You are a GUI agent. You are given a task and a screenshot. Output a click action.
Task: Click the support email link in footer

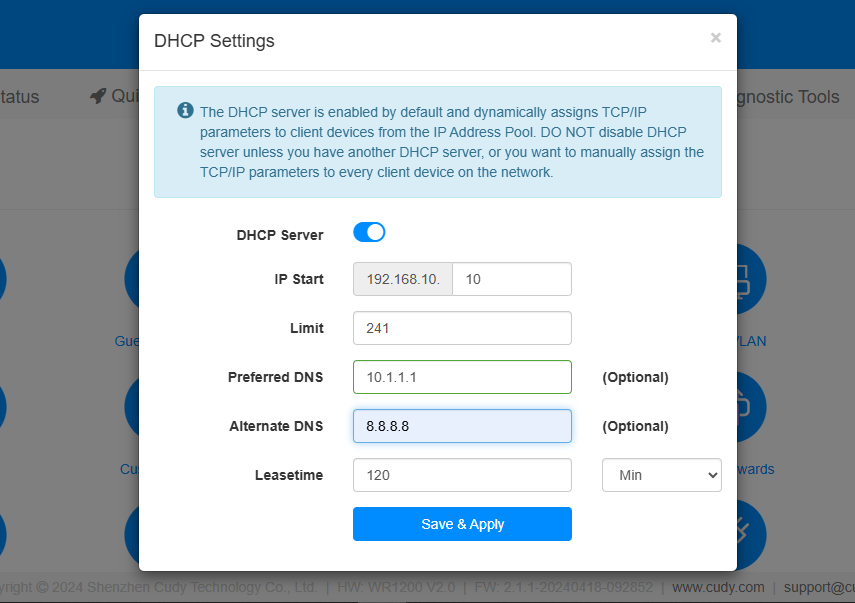[818, 587]
